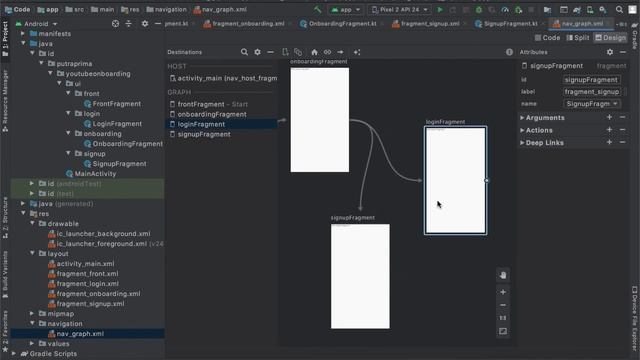Click the label field fragment_signup
This screenshot has width=640, height=360.
pos(591,91)
